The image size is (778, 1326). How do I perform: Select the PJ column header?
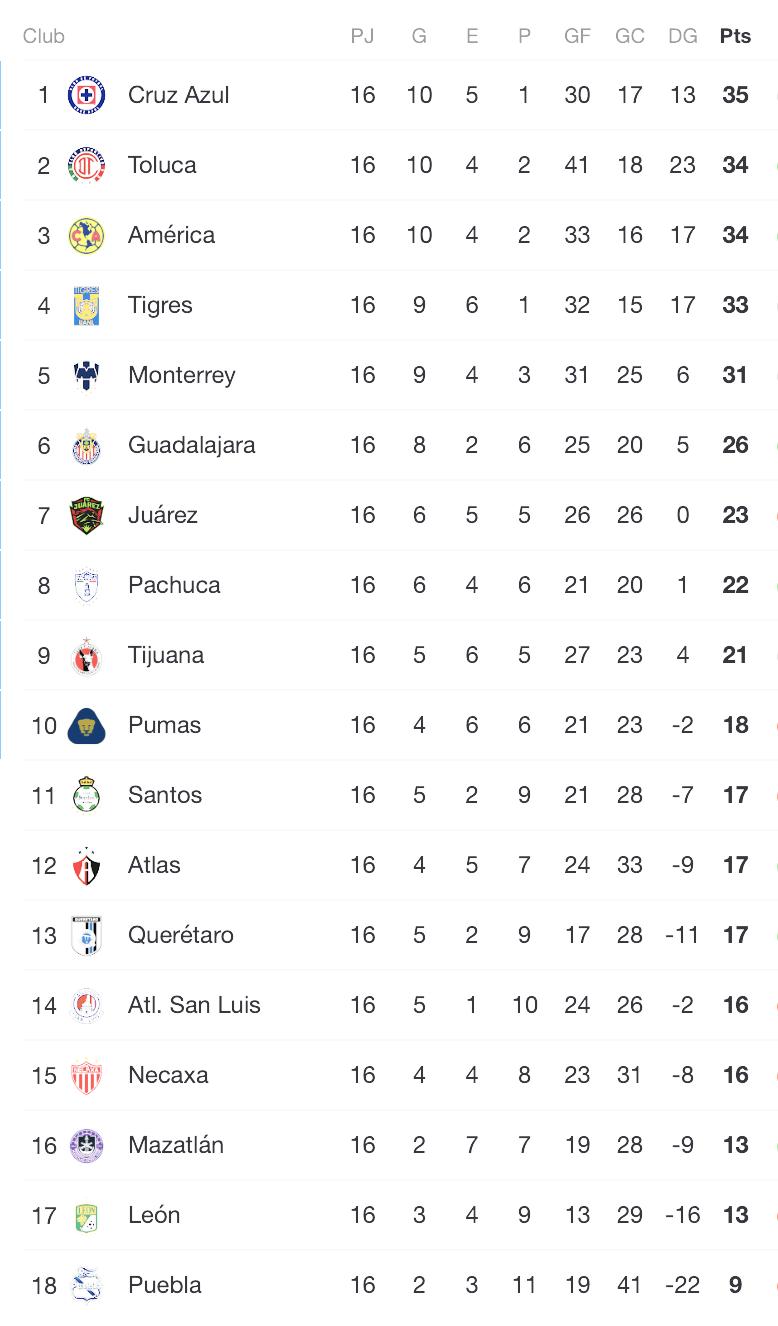362,36
